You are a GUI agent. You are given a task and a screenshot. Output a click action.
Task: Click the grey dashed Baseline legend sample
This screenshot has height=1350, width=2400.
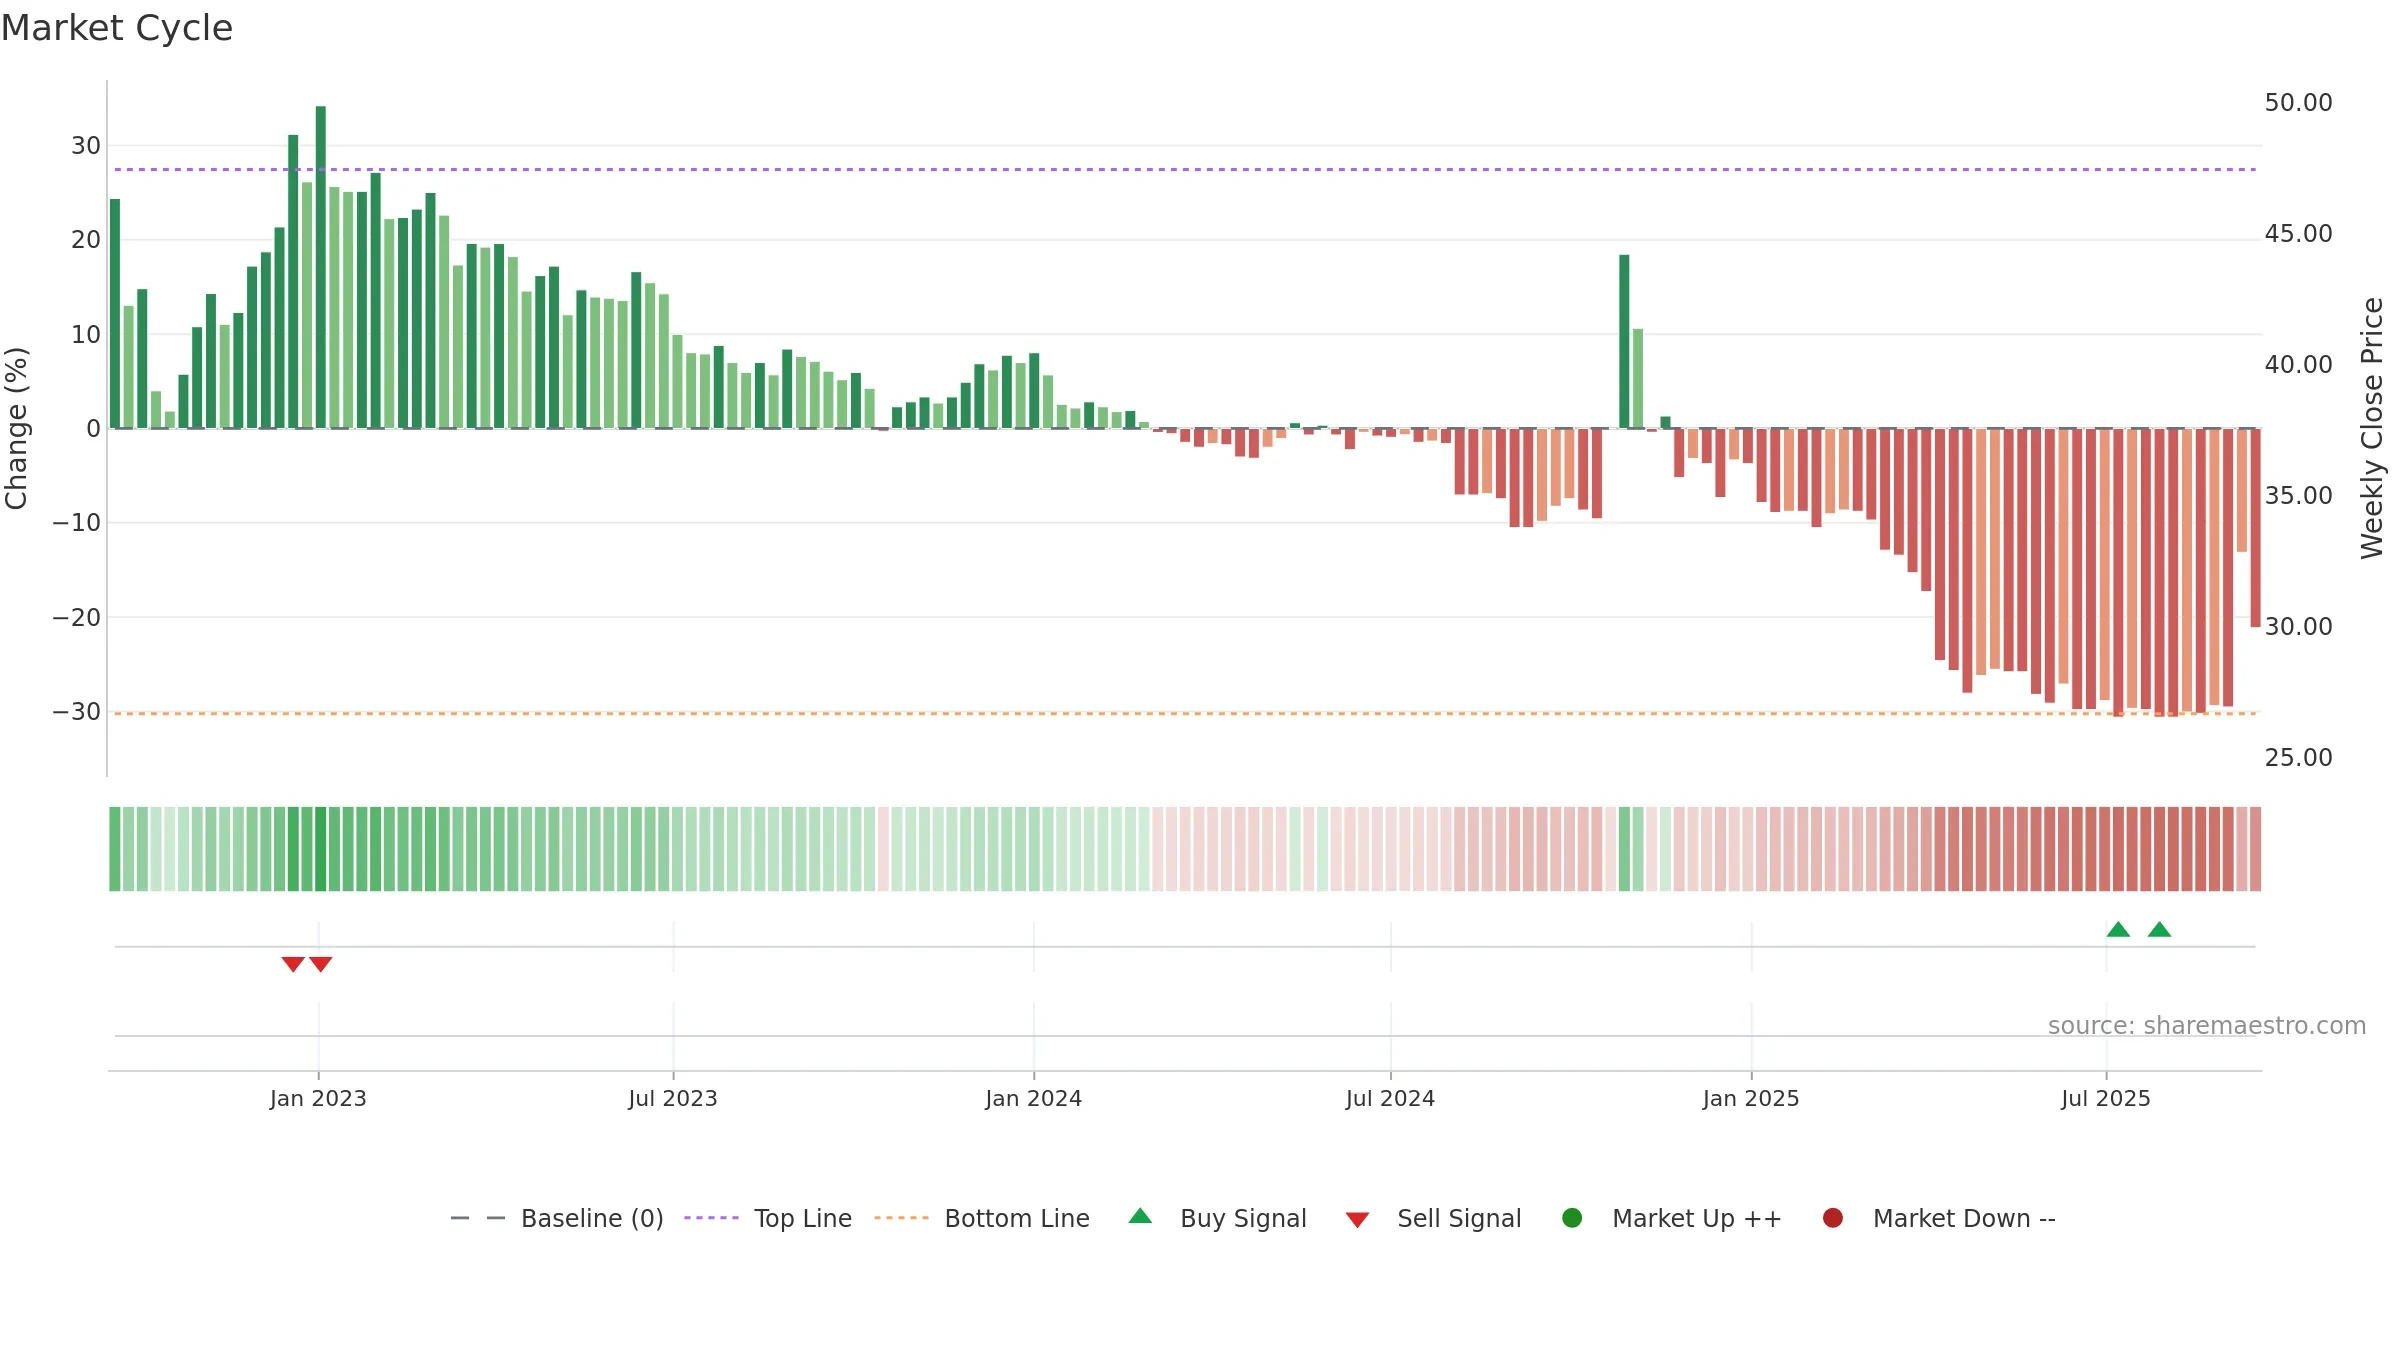coord(478,1218)
